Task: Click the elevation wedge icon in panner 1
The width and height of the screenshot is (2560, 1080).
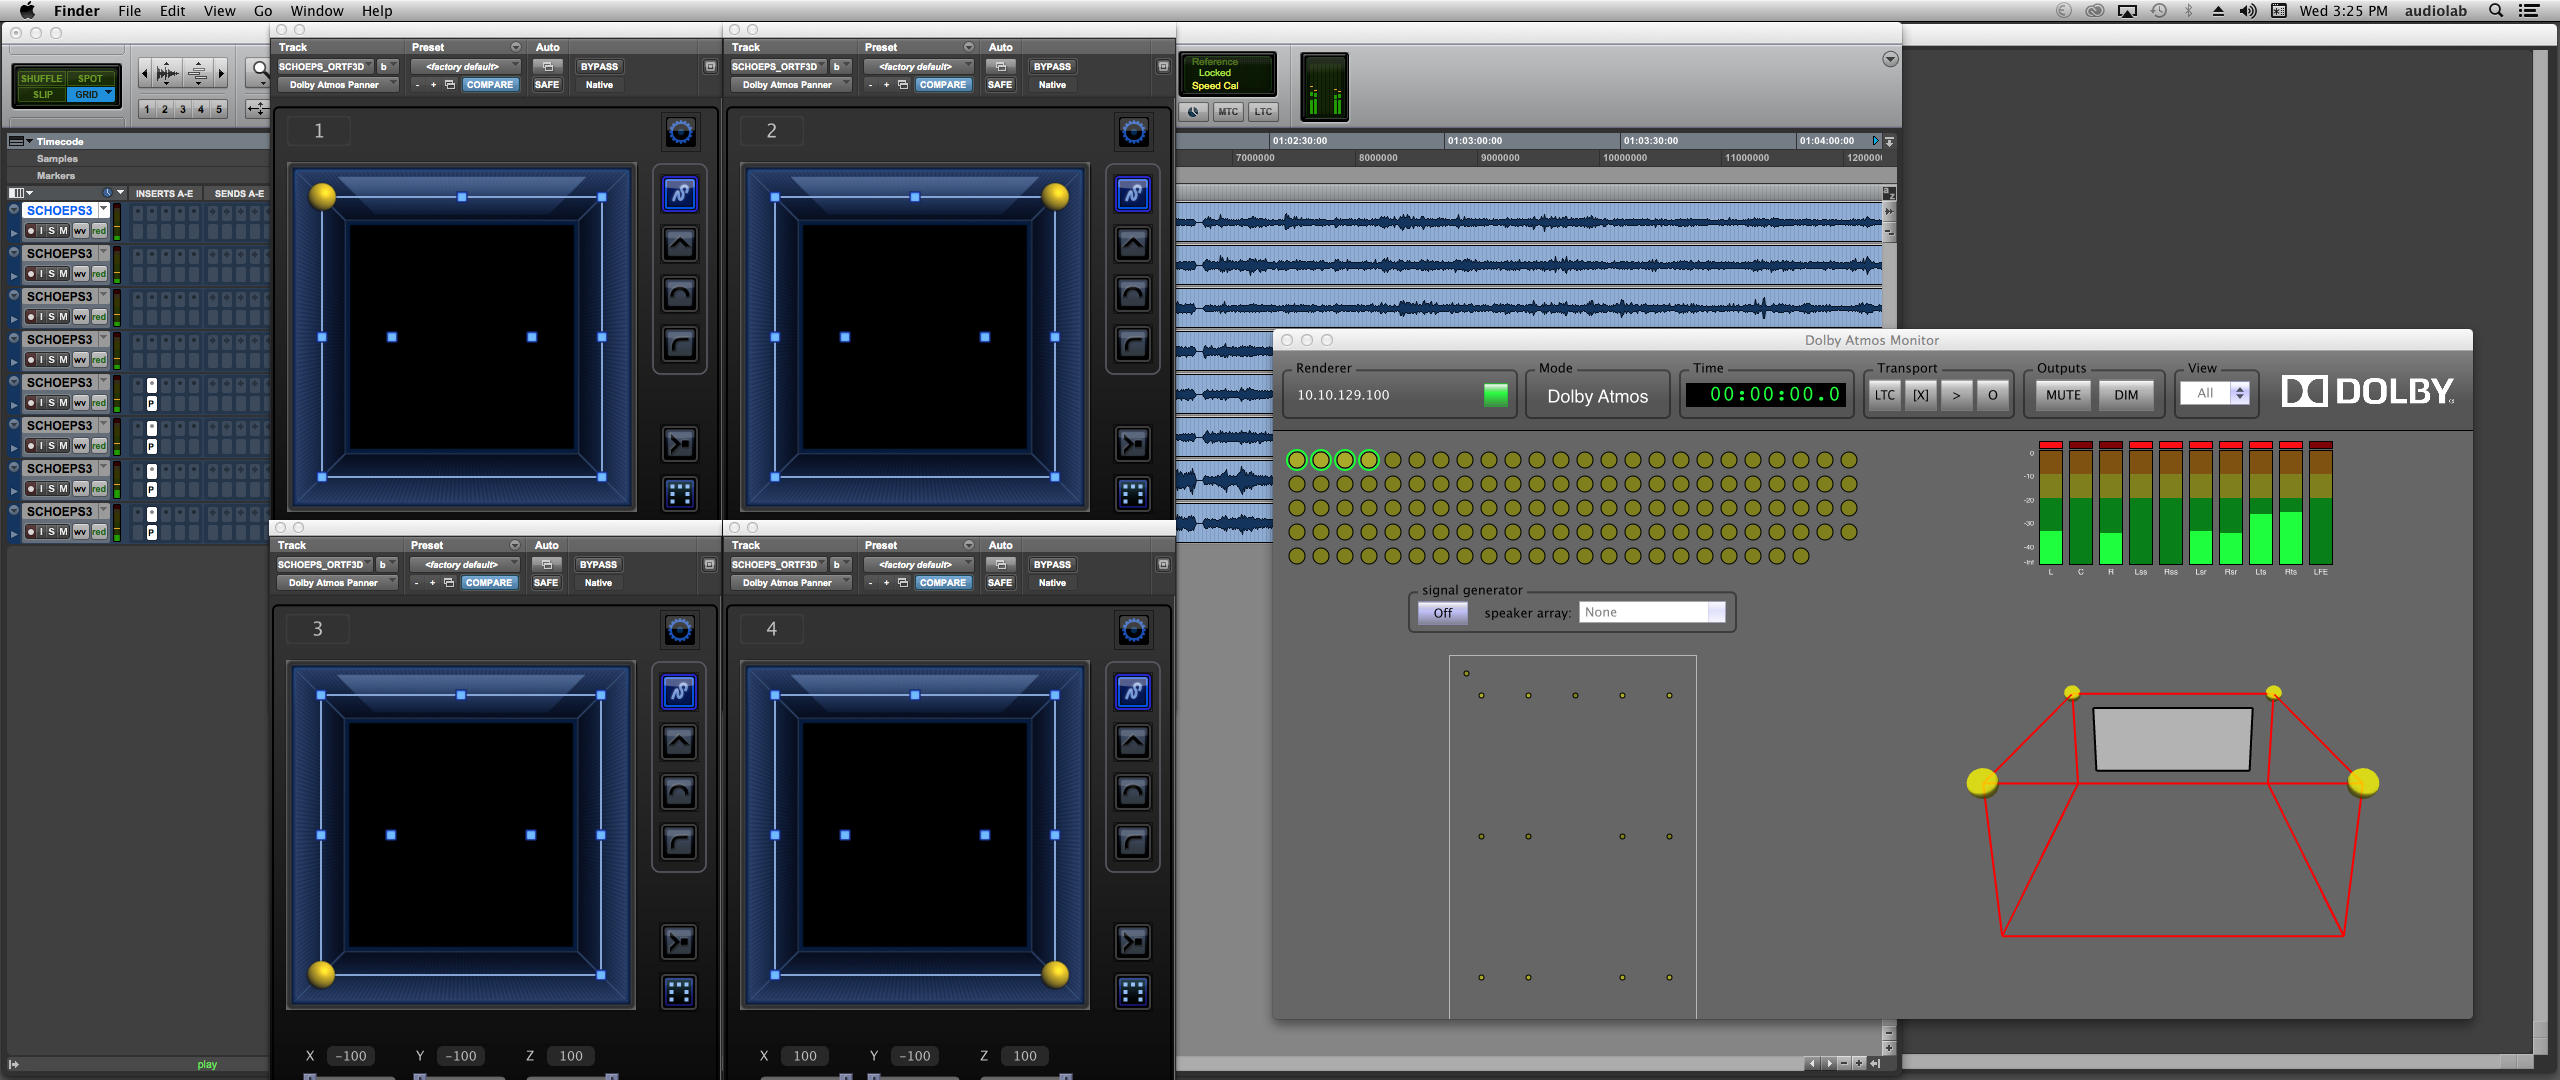Action: [680, 244]
